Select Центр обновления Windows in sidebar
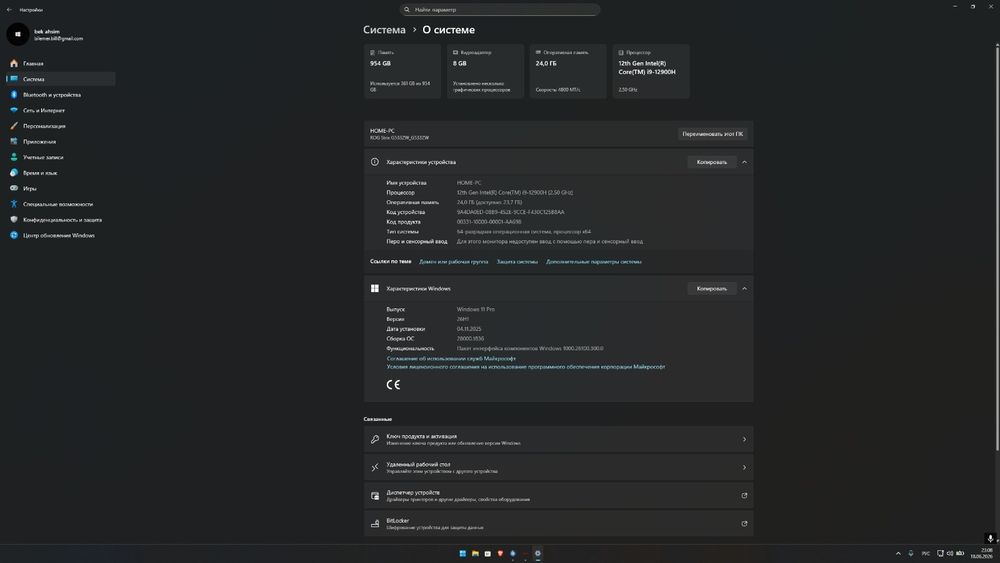Screen dimensions: 1000x563 61,235
